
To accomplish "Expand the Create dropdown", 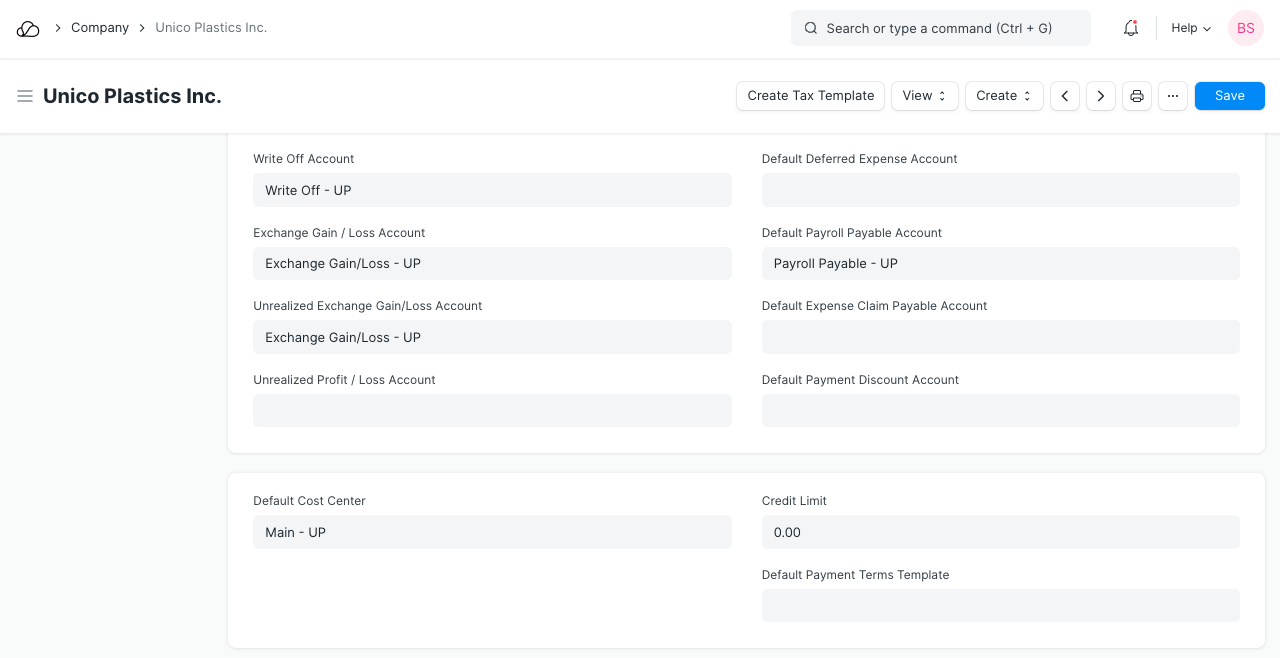I will coord(1003,96).
